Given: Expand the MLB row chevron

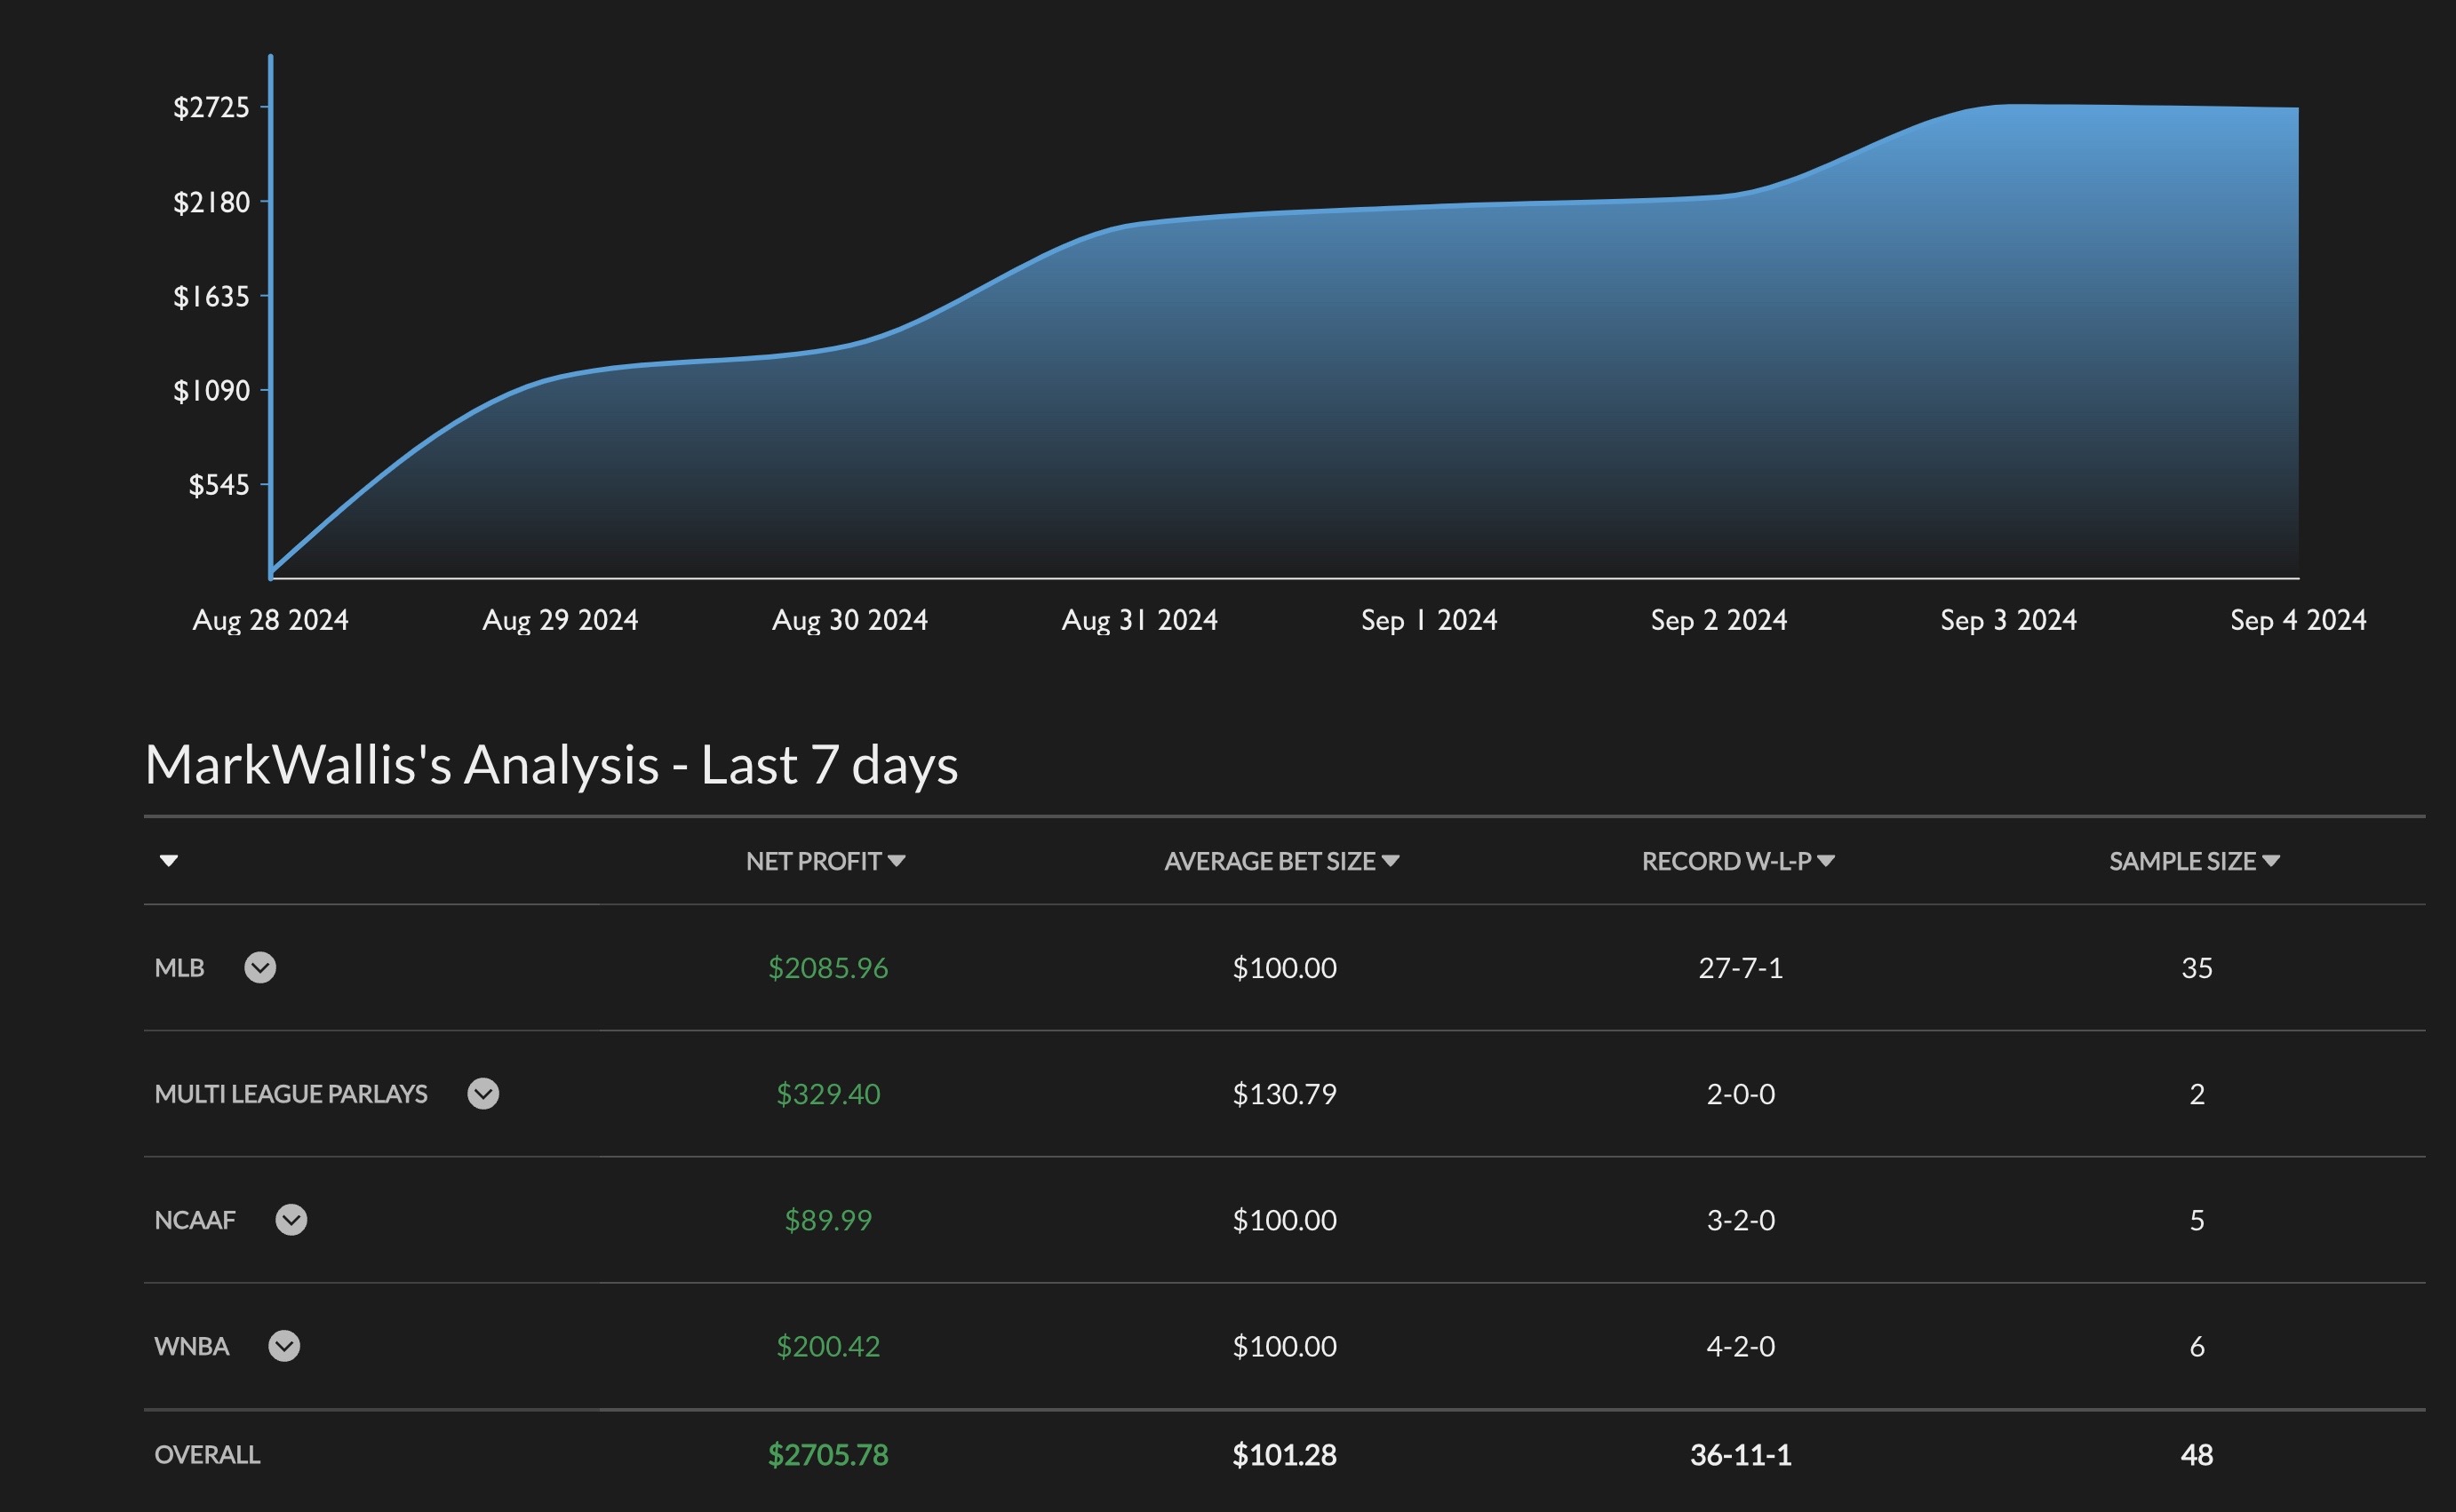Looking at the screenshot, I should pyautogui.click(x=260, y=967).
